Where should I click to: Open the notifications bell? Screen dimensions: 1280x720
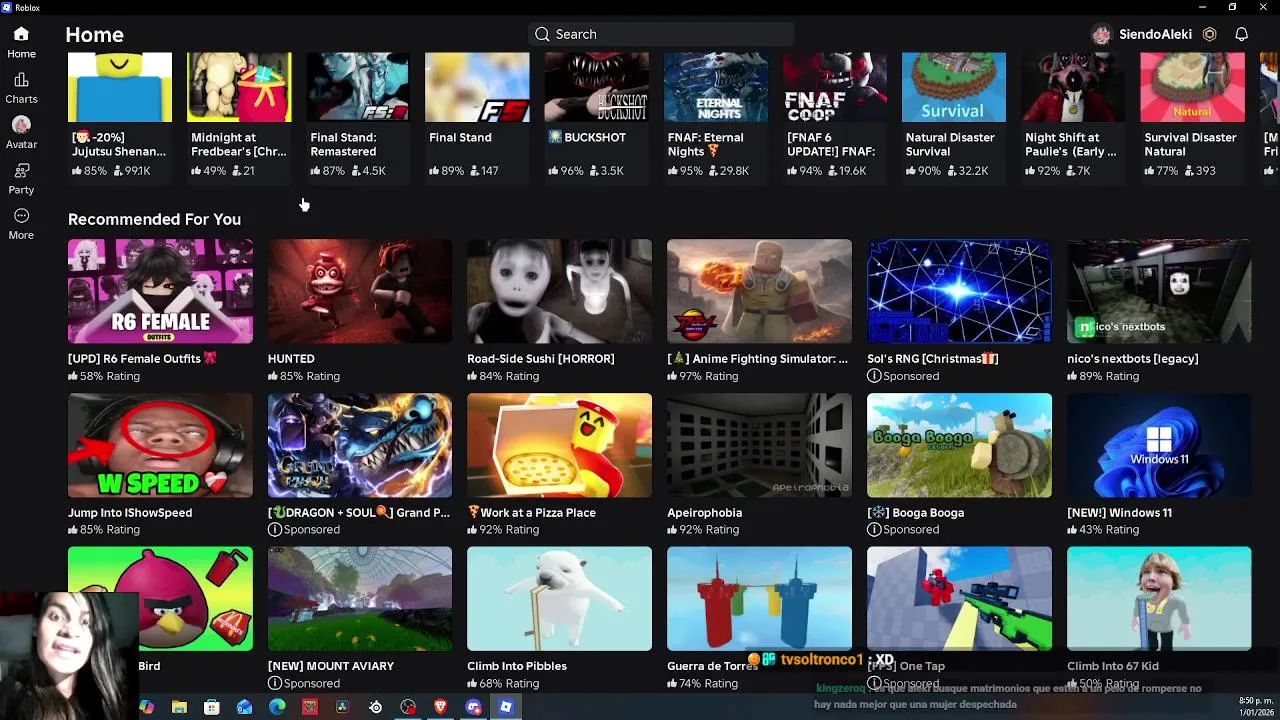coord(1241,34)
